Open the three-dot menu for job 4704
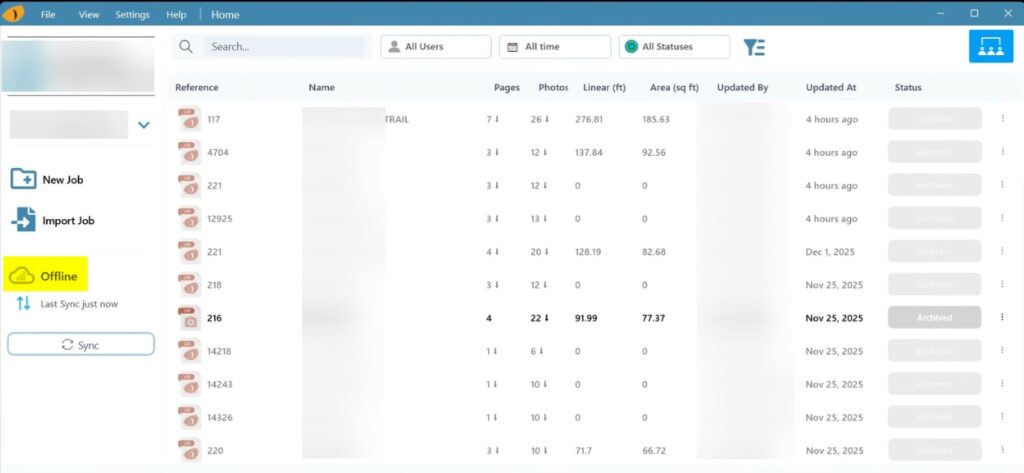The height and width of the screenshot is (473, 1024). 1002,152
